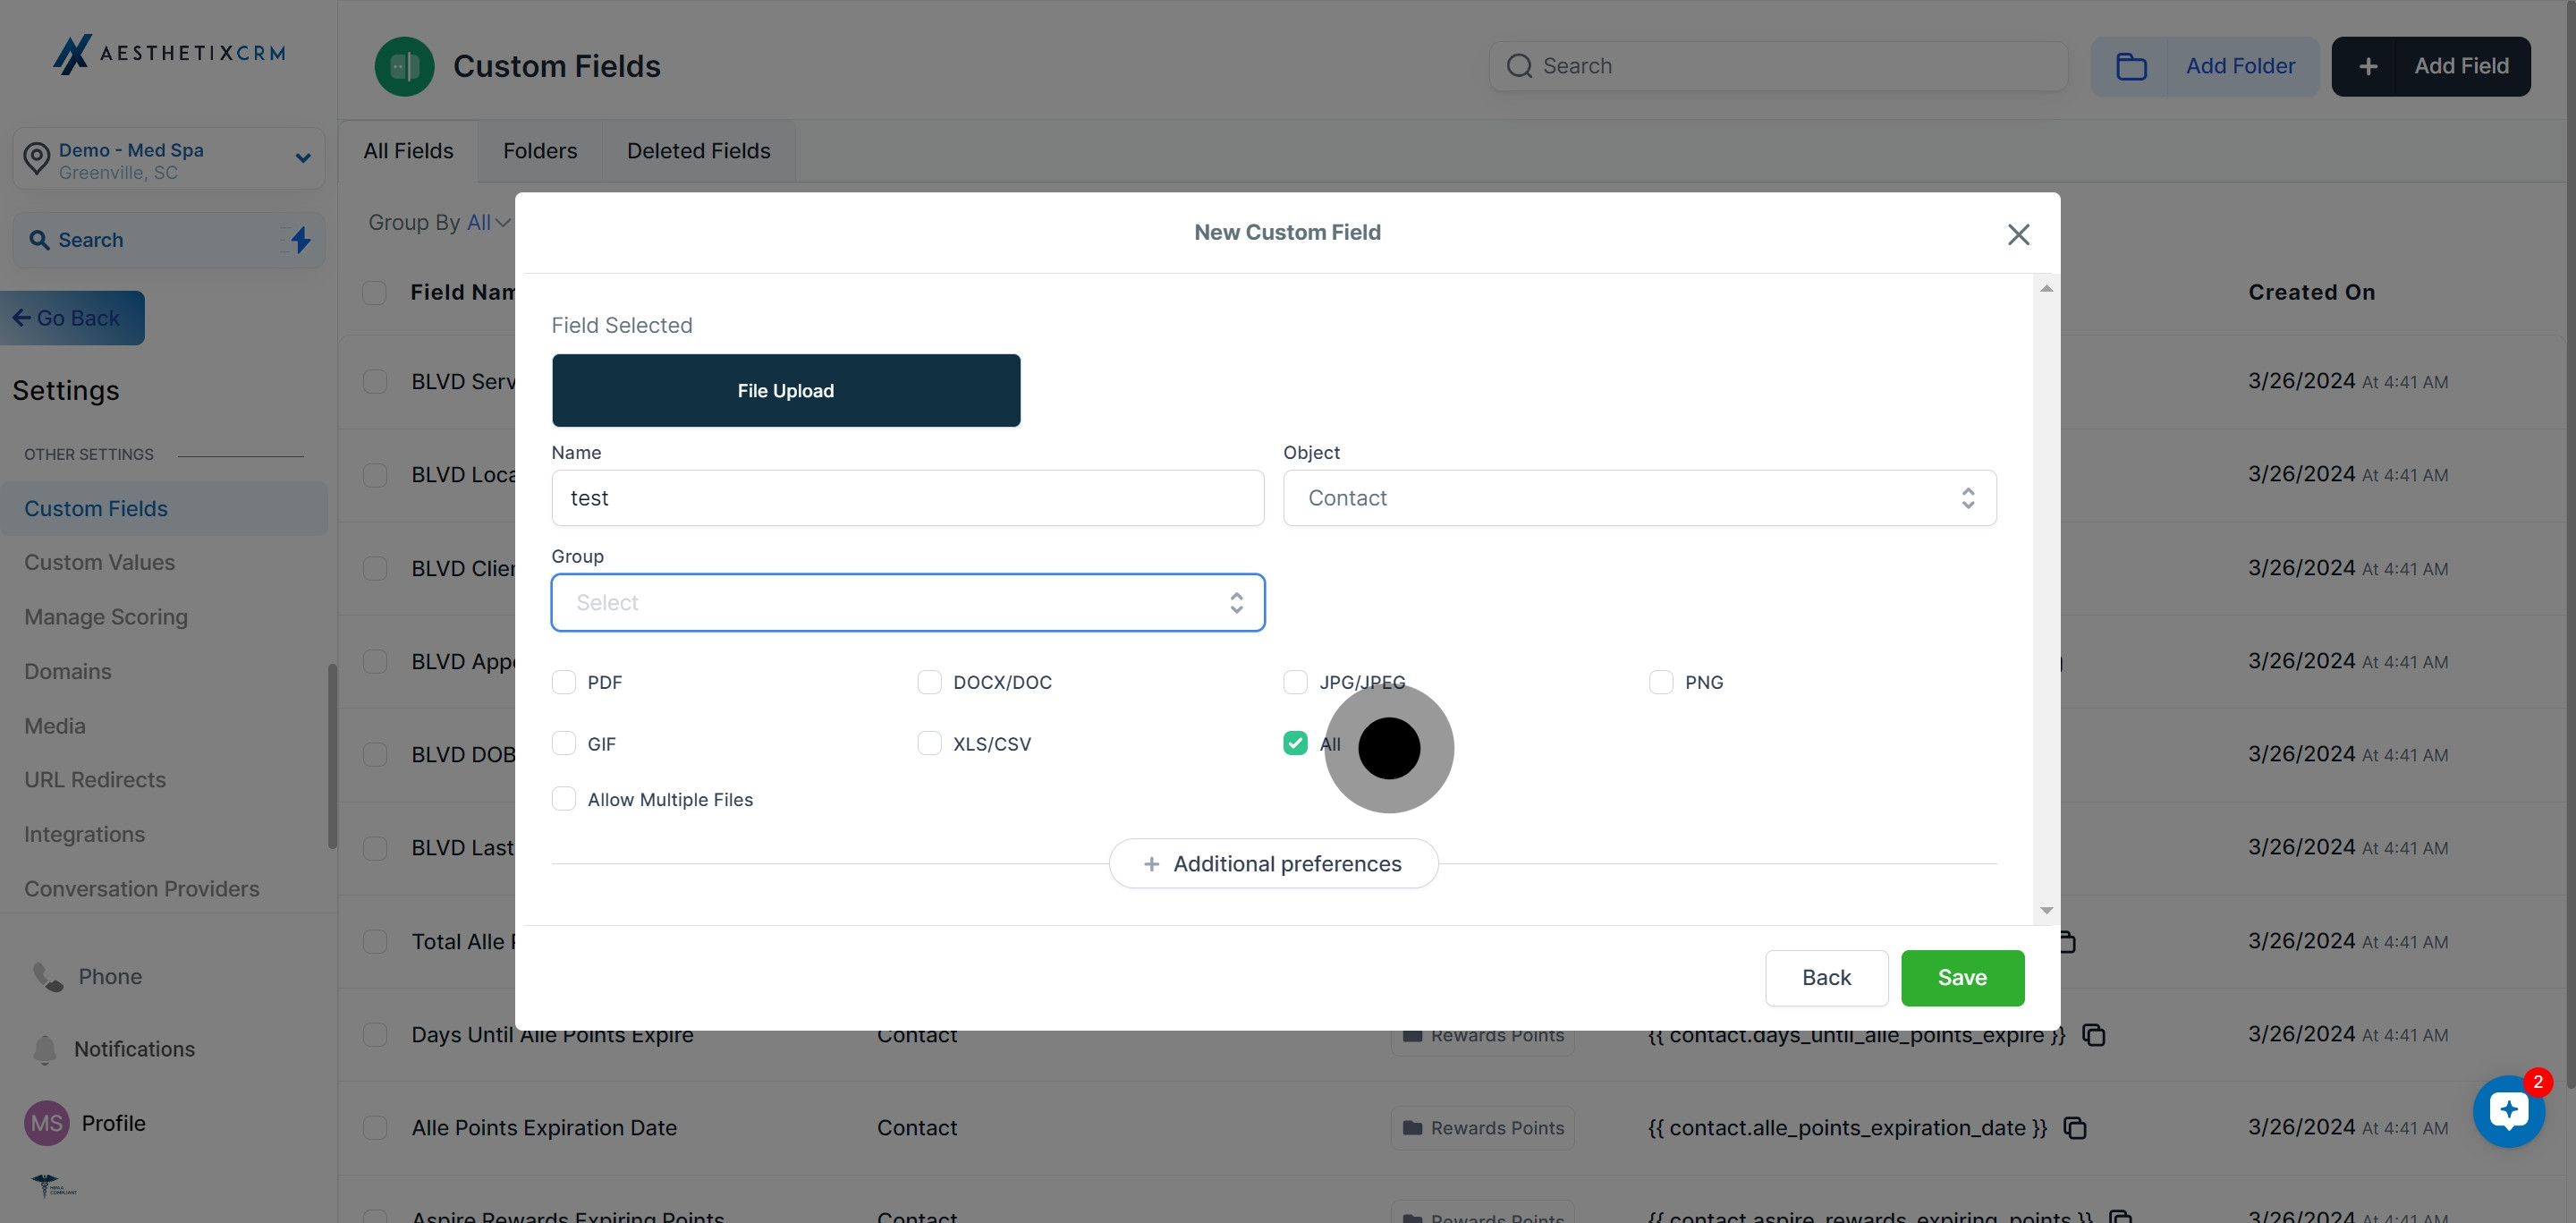Image resolution: width=2576 pixels, height=1223 pixels.
Task: Open Notifications bell icon
Action: 45,1049
